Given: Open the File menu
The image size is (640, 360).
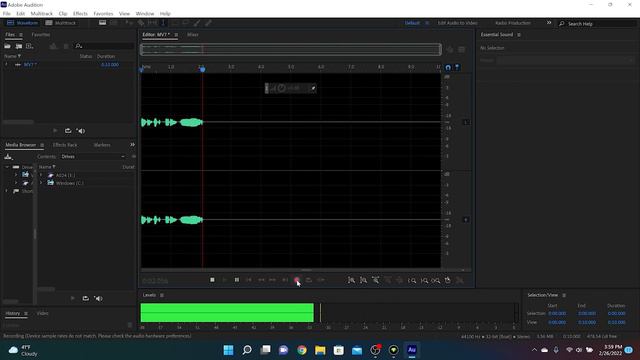Looking at the screenshot, I should [x=7, y=13].
